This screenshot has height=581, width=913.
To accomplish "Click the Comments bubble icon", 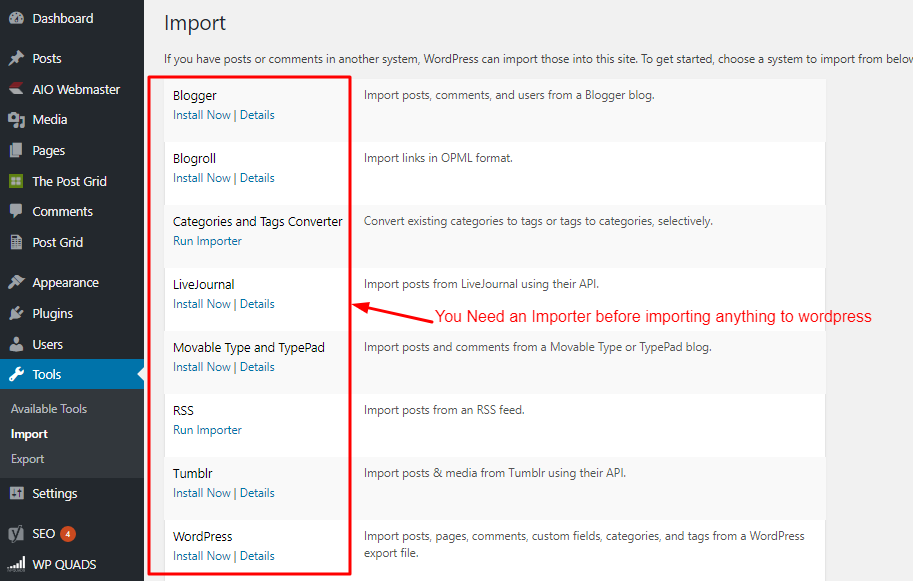I will pos(16,211).
